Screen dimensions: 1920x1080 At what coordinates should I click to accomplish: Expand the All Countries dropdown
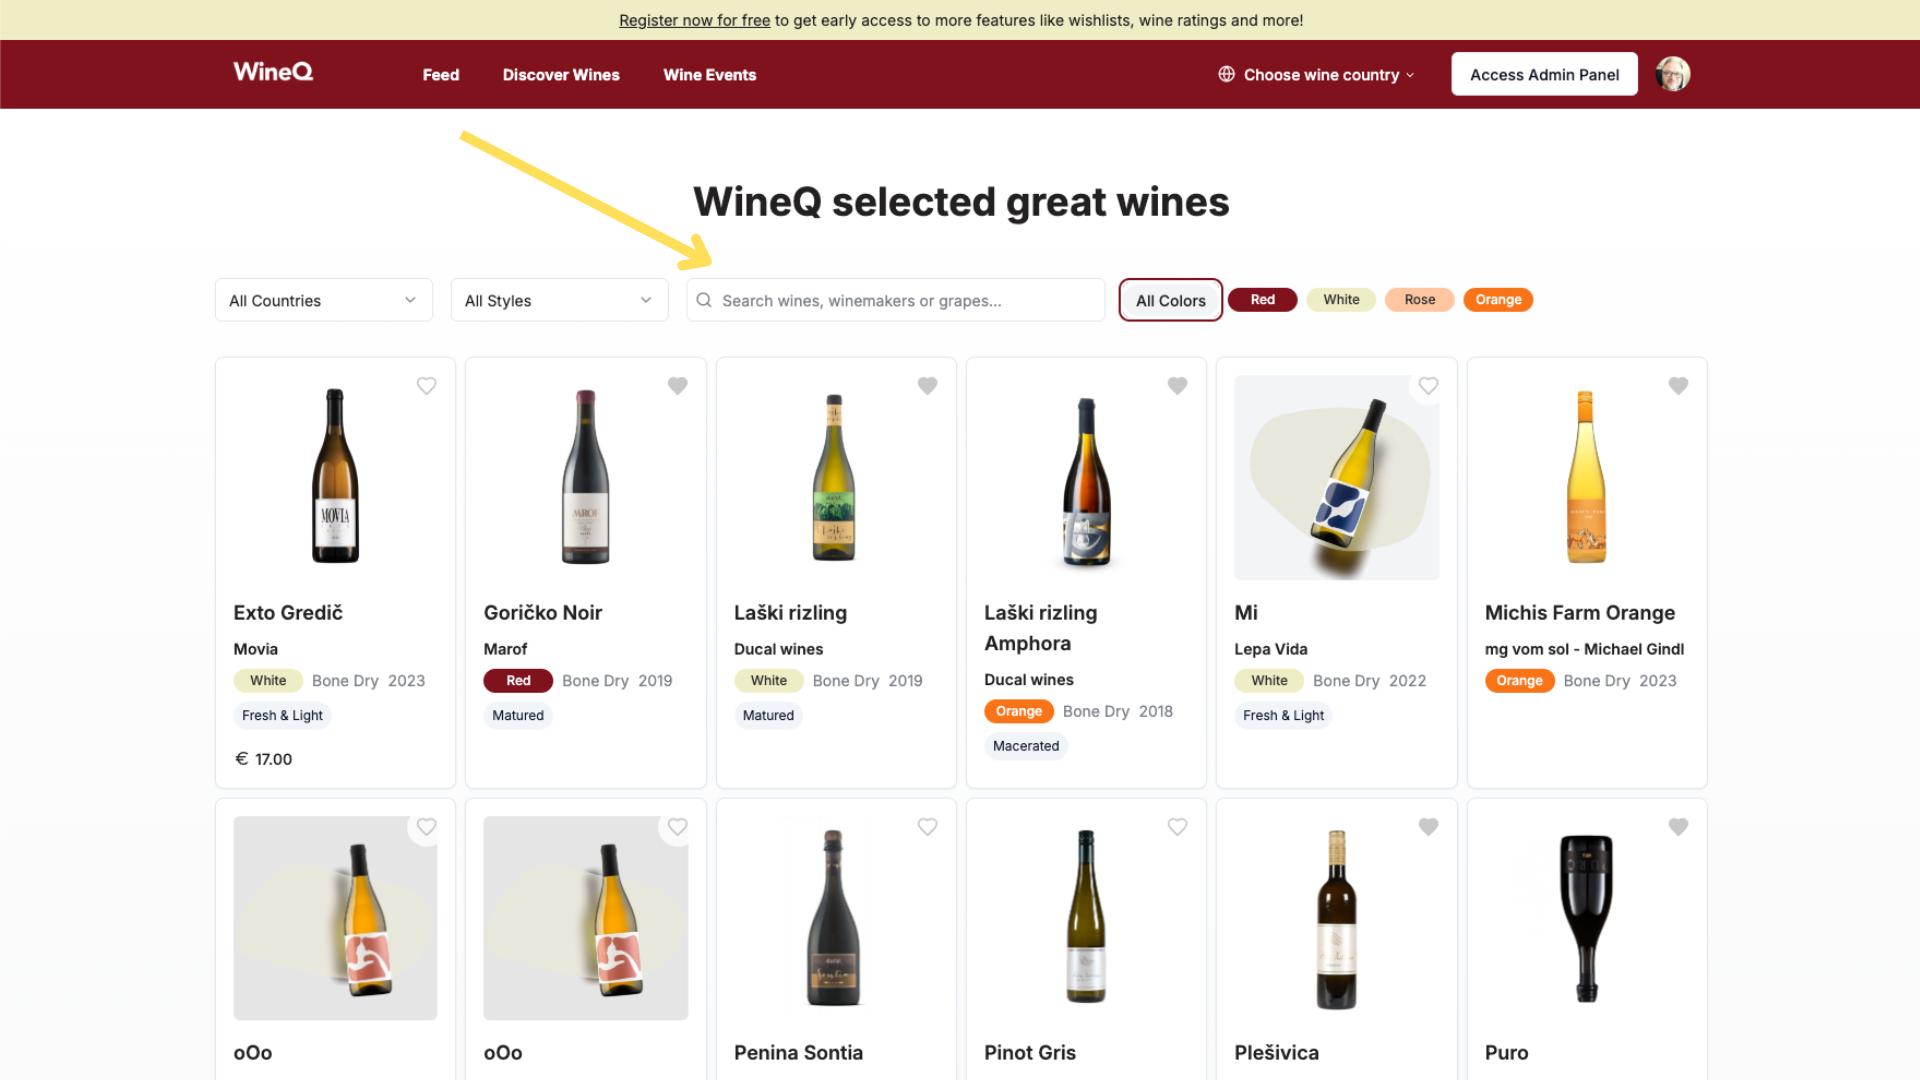tap(323, 300)
